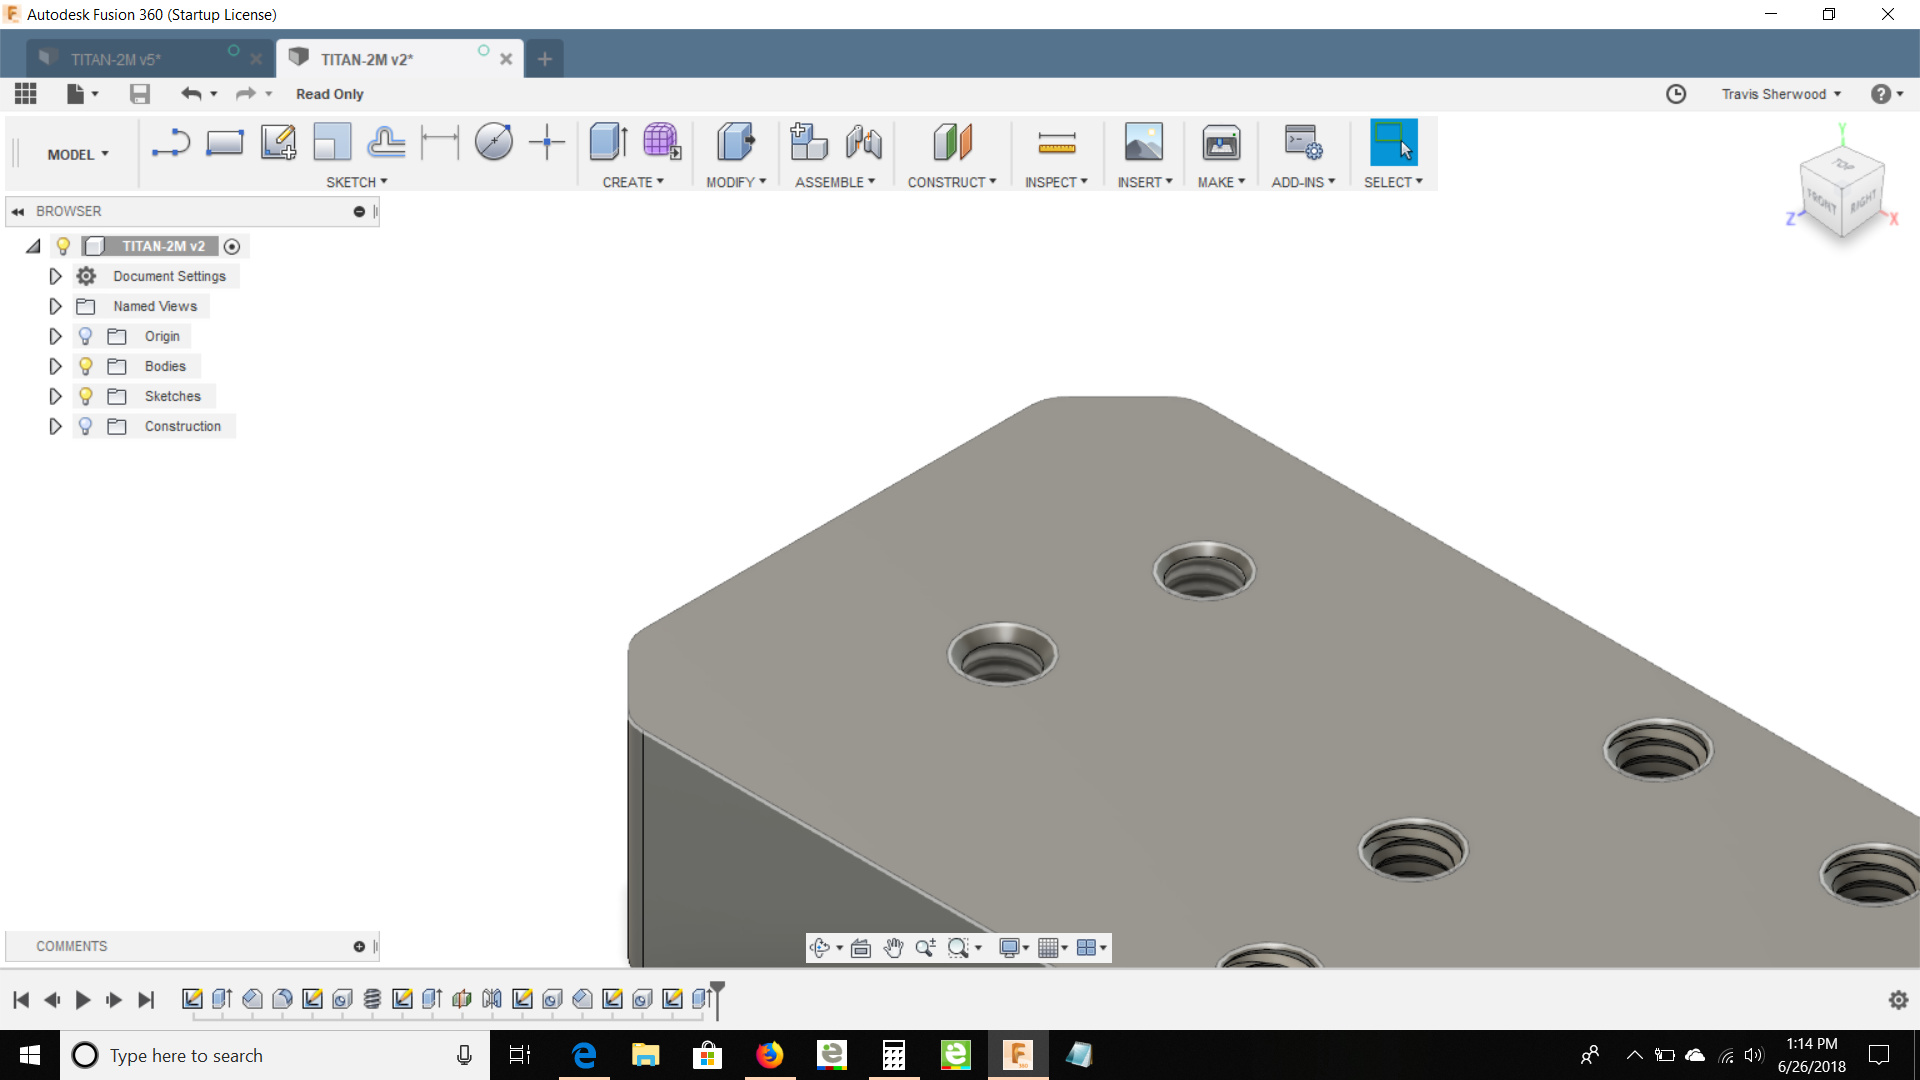Select the Create Sketch pencil icon
Image resolution: width=1920 pixels, height=1080 pixels.
278,142
